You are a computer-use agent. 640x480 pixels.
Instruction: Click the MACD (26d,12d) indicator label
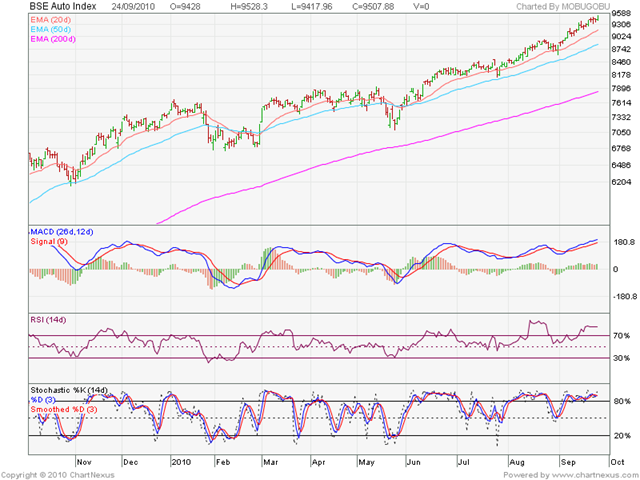62,232
